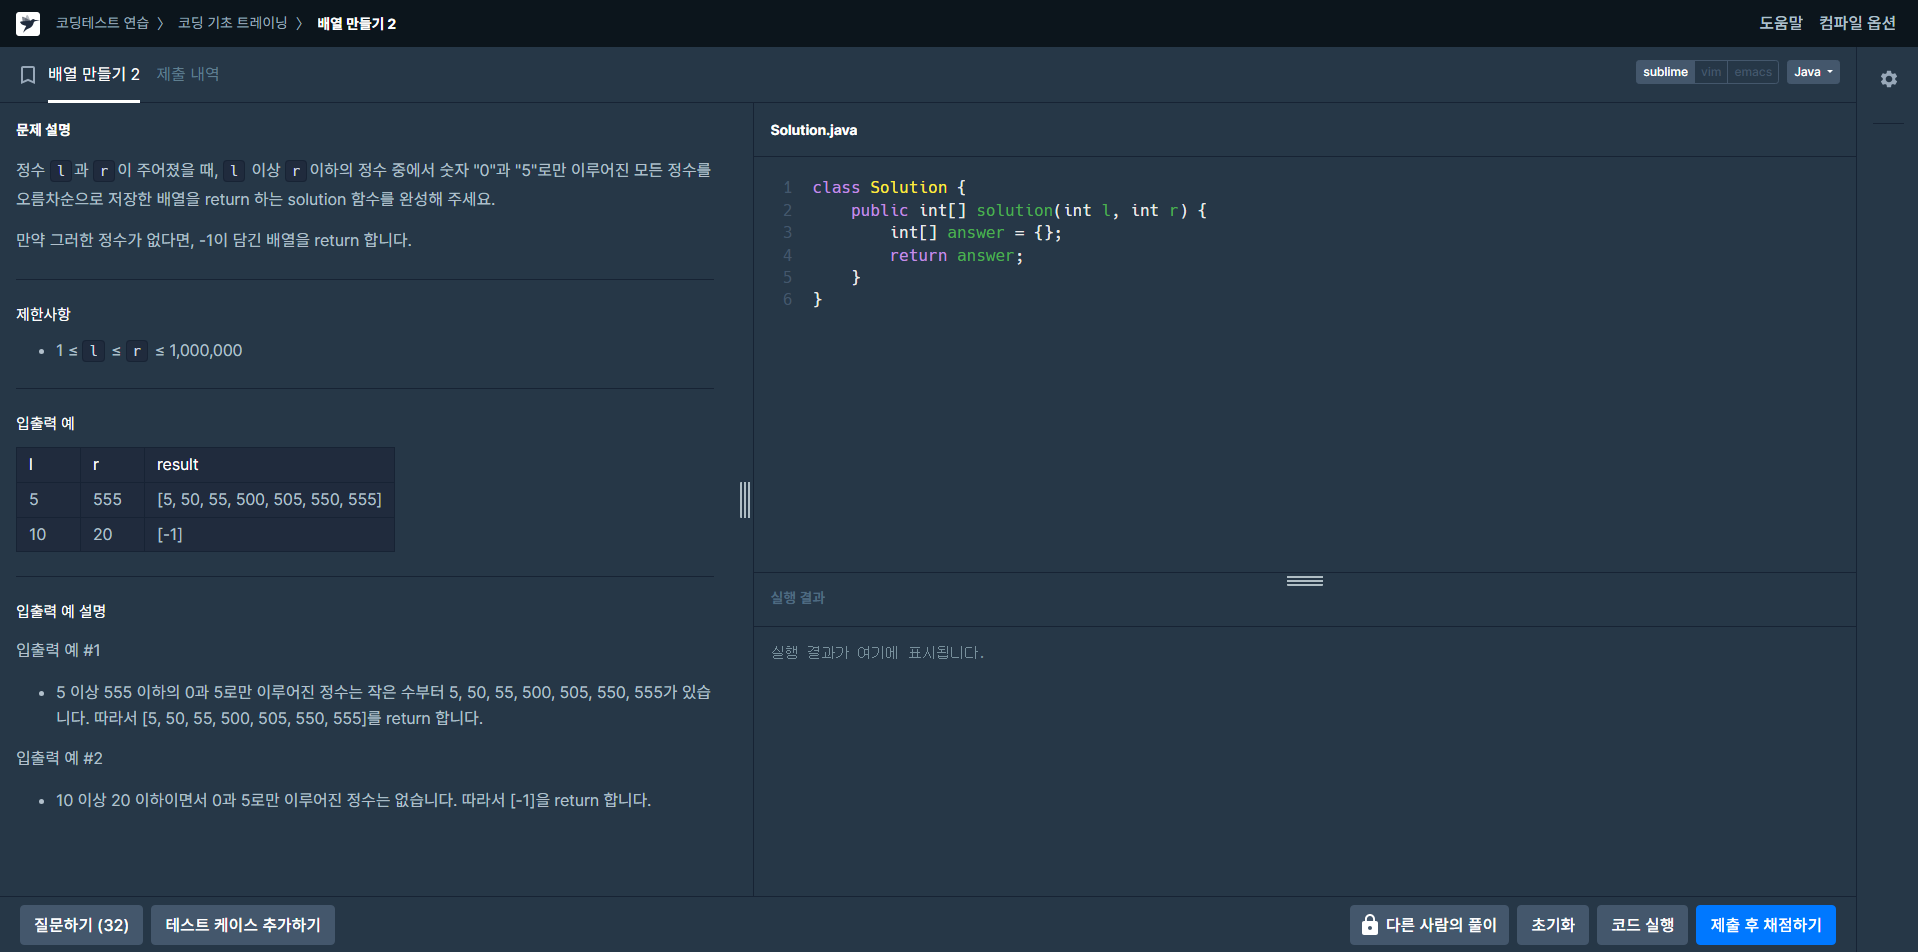Click the Solution.java file tab
1918x952 pixels.
tap(813, 130)
